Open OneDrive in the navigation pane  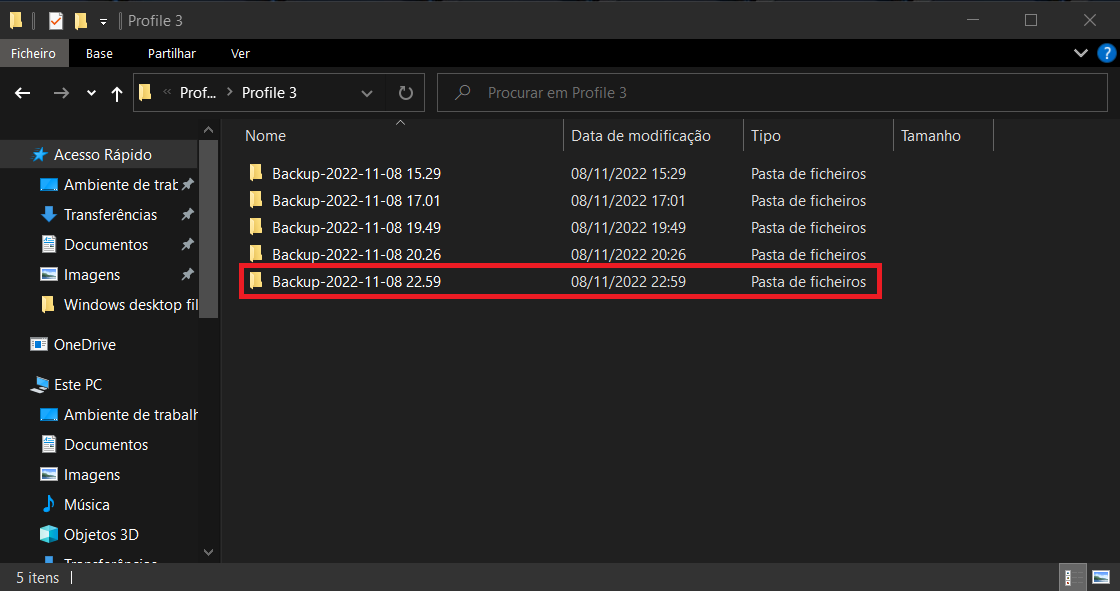pos(84,345)
